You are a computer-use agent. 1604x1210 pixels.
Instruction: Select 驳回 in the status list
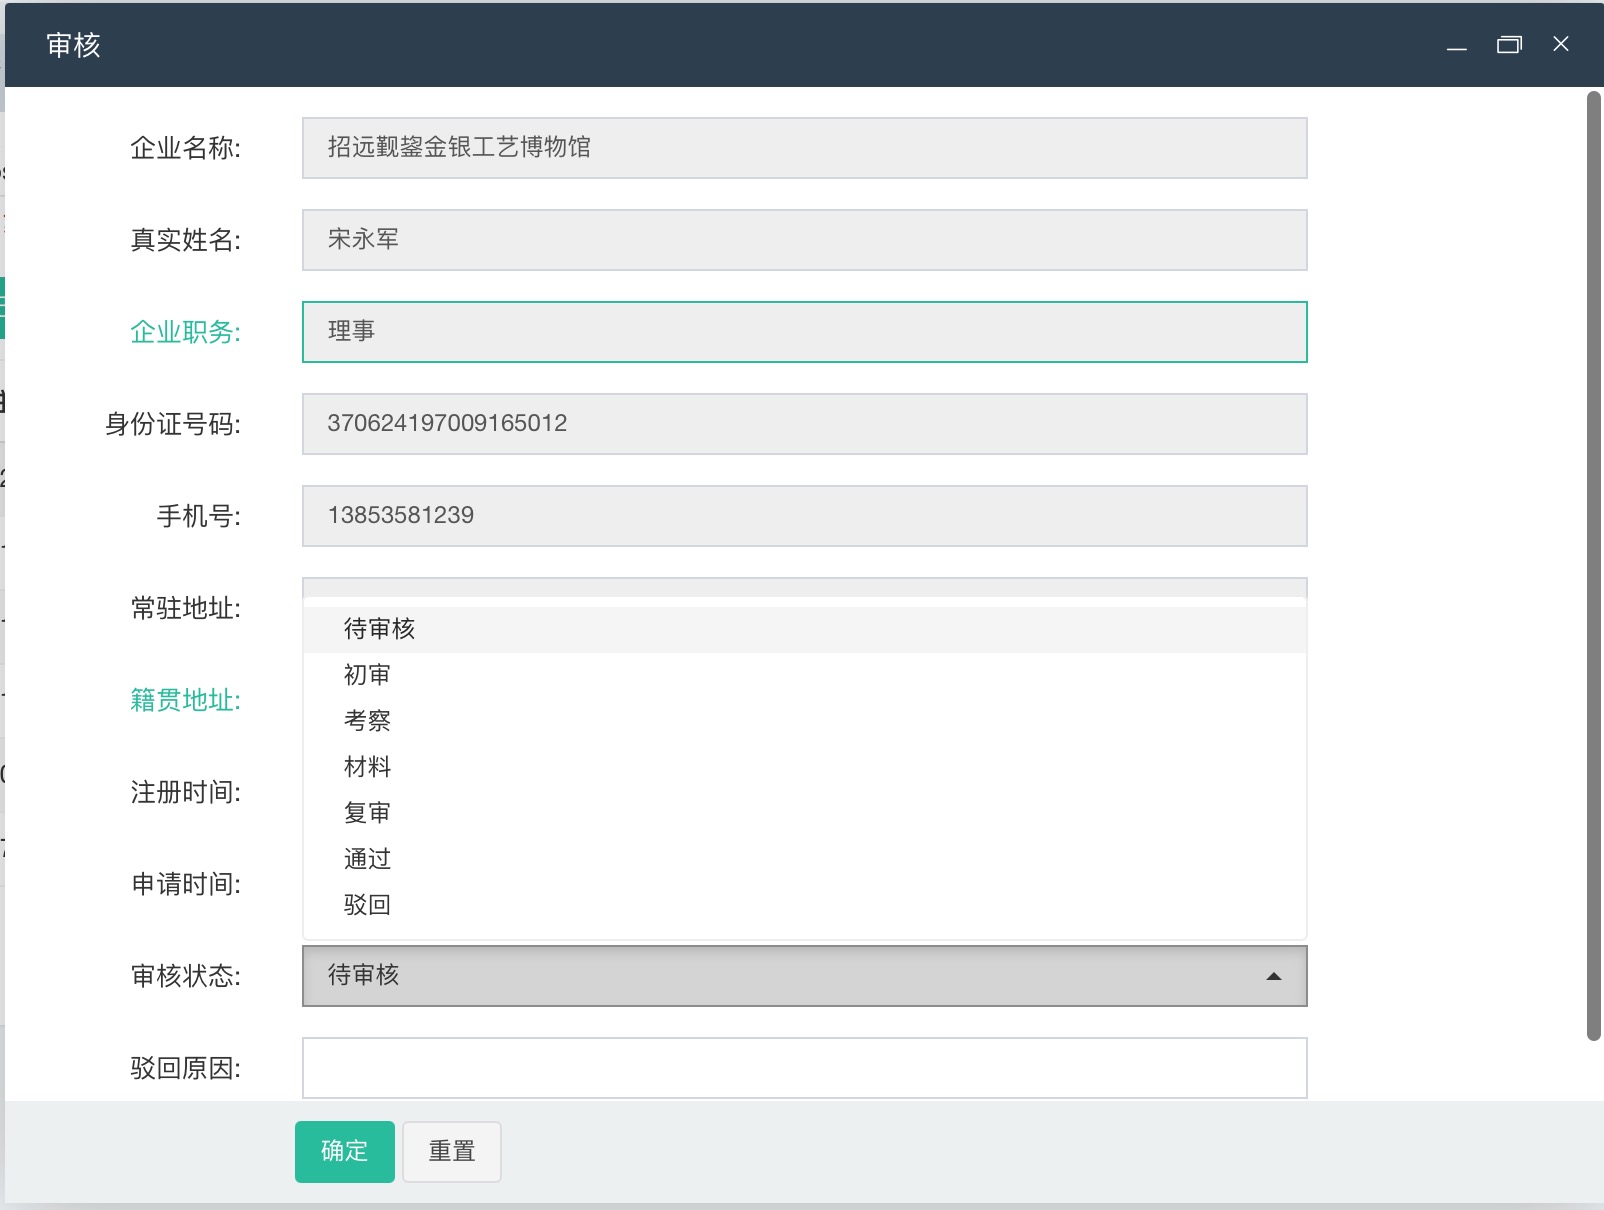[367, 905]
